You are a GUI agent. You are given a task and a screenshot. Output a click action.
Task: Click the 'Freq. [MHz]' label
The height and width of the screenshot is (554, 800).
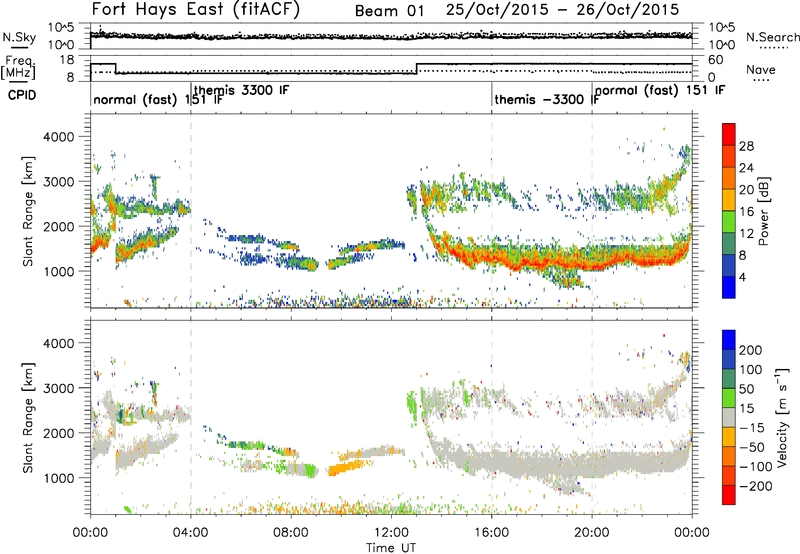pos(17,67)
